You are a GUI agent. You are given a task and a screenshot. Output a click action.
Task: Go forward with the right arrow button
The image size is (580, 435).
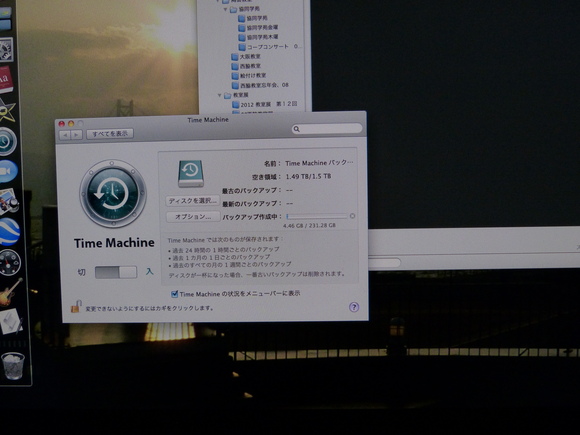tap(77, 135)
